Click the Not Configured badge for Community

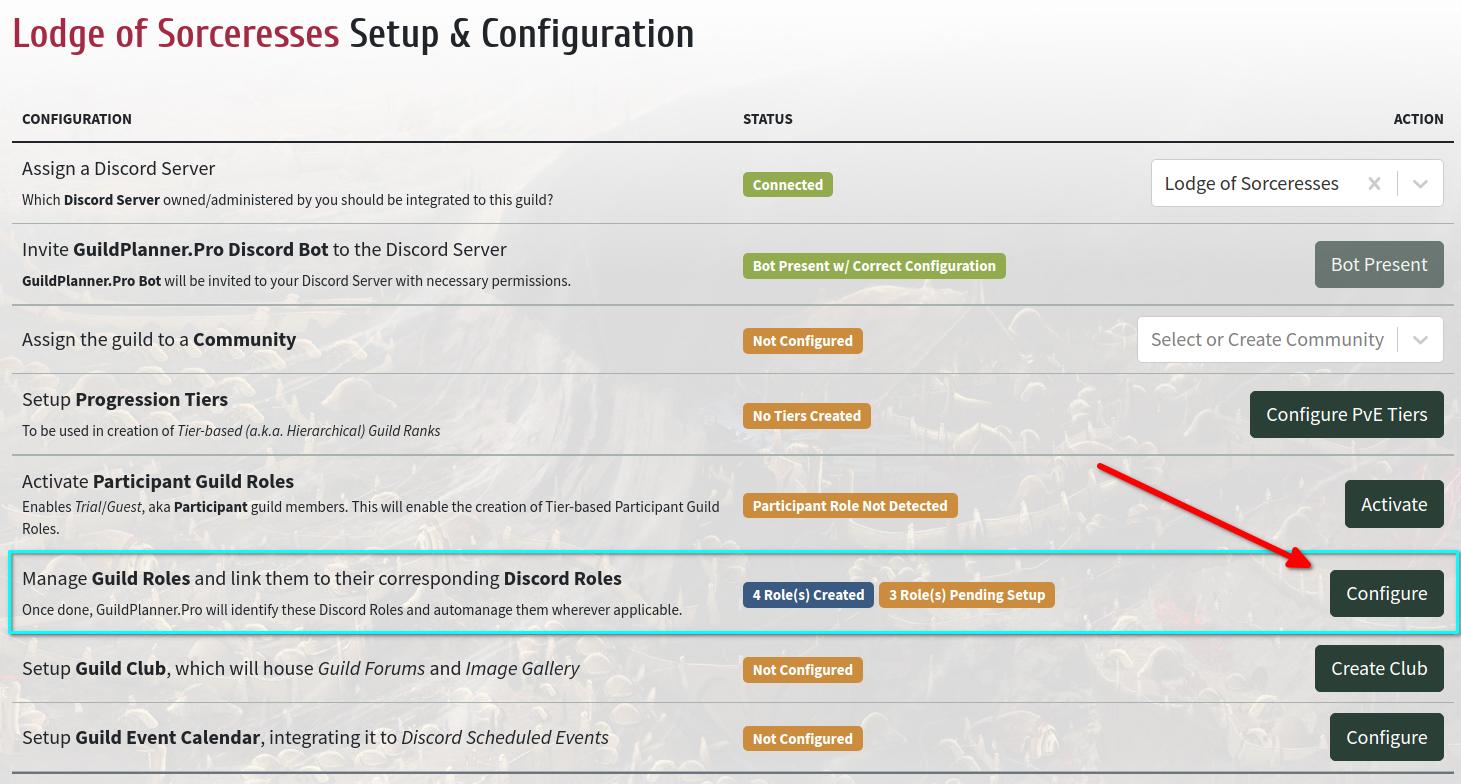point(802,341)
